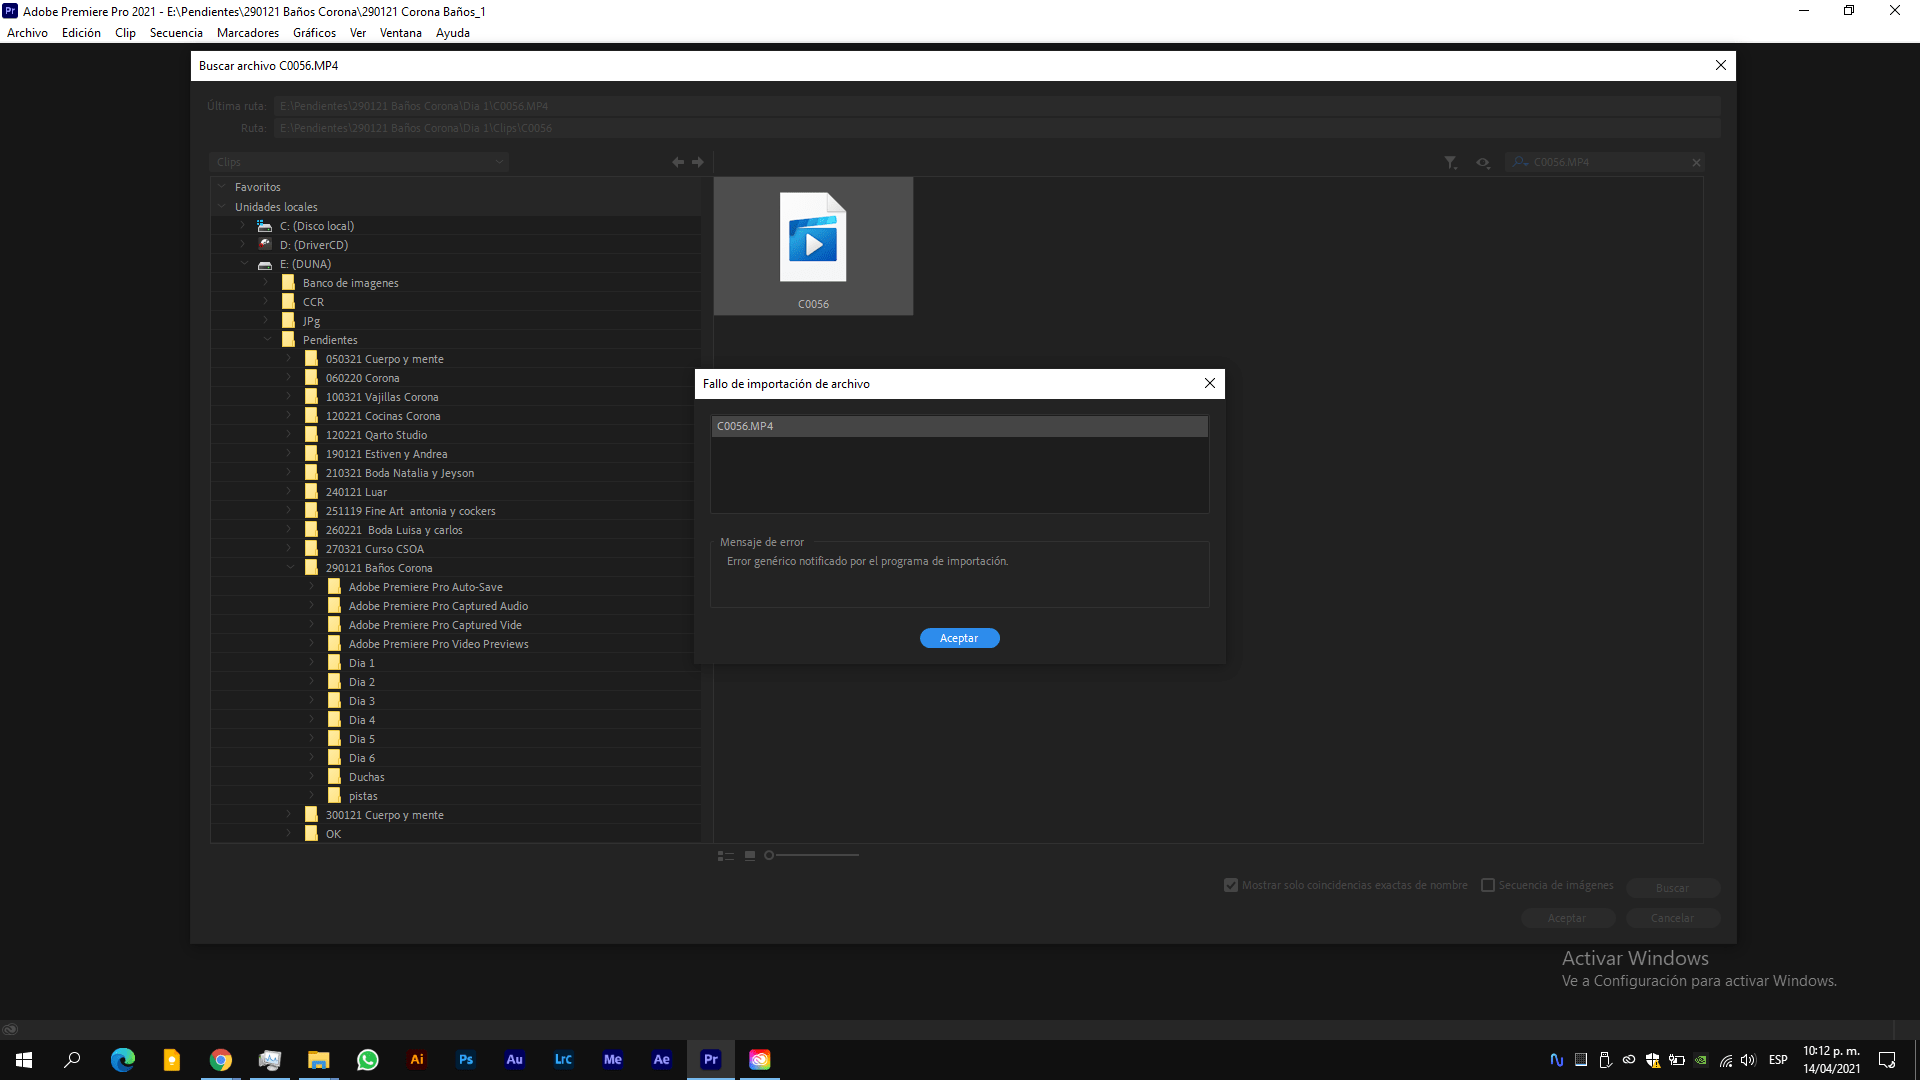This screenshot has height=1080, width=1920.
Task: Collapse the E: (DUNA) drive tree
Action: 245,264
